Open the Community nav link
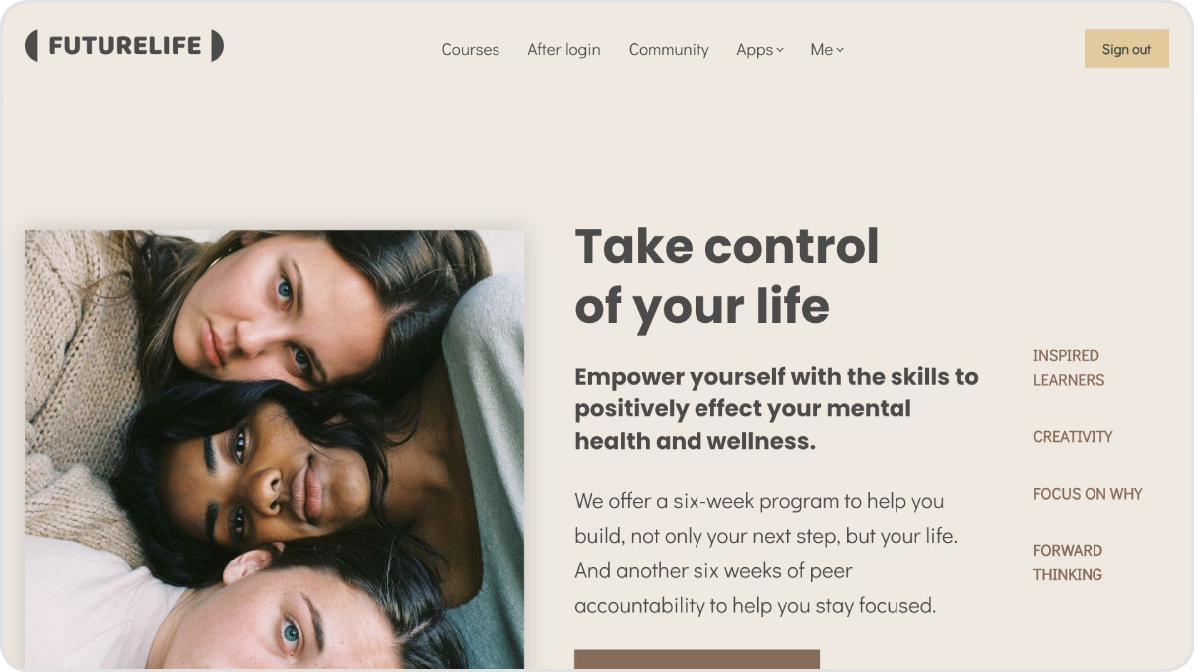 [x=668, y=50]
